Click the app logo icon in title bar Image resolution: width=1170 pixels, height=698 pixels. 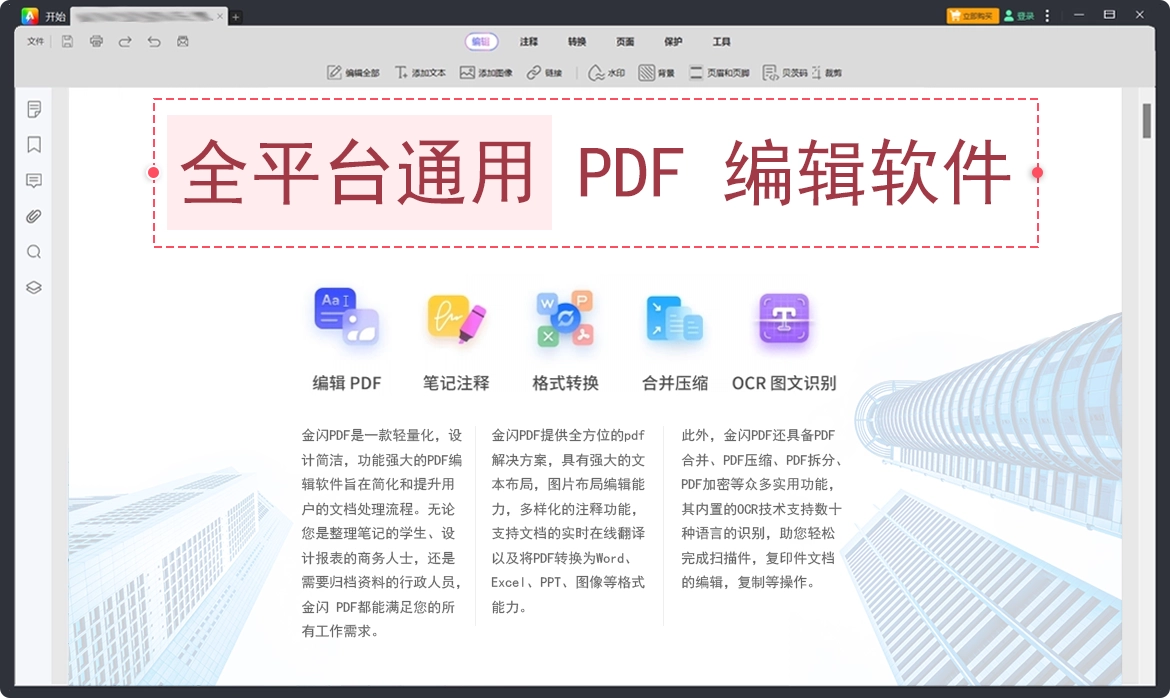tap(30, 16)
